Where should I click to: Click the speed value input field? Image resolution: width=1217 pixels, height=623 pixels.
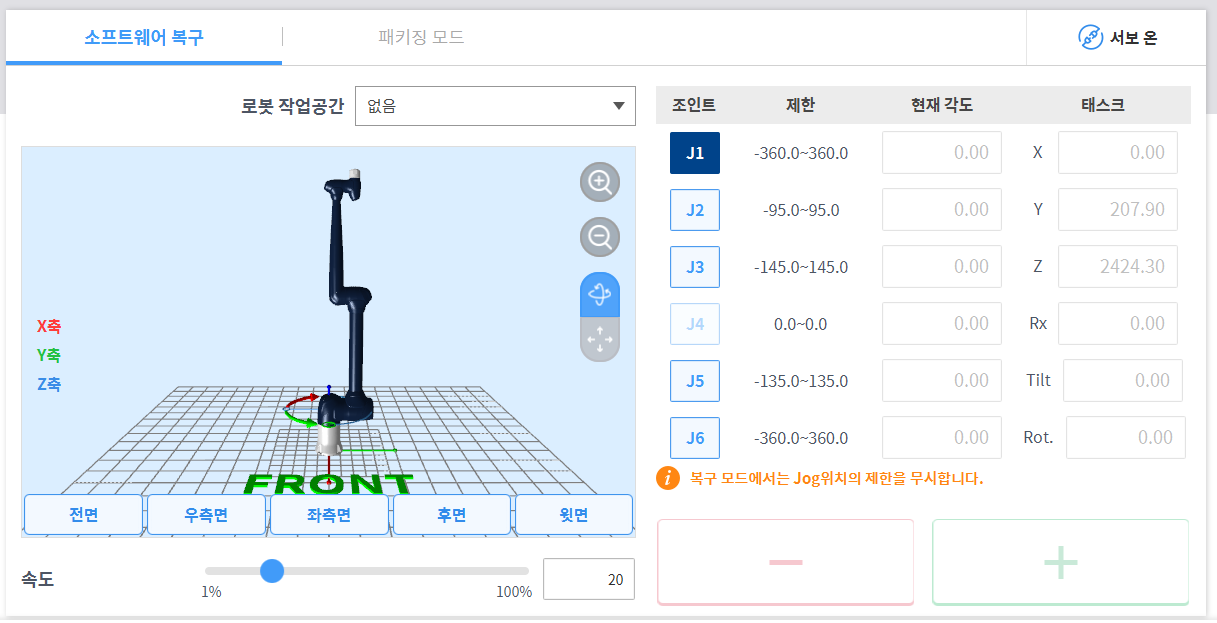(x=588, y=580)
